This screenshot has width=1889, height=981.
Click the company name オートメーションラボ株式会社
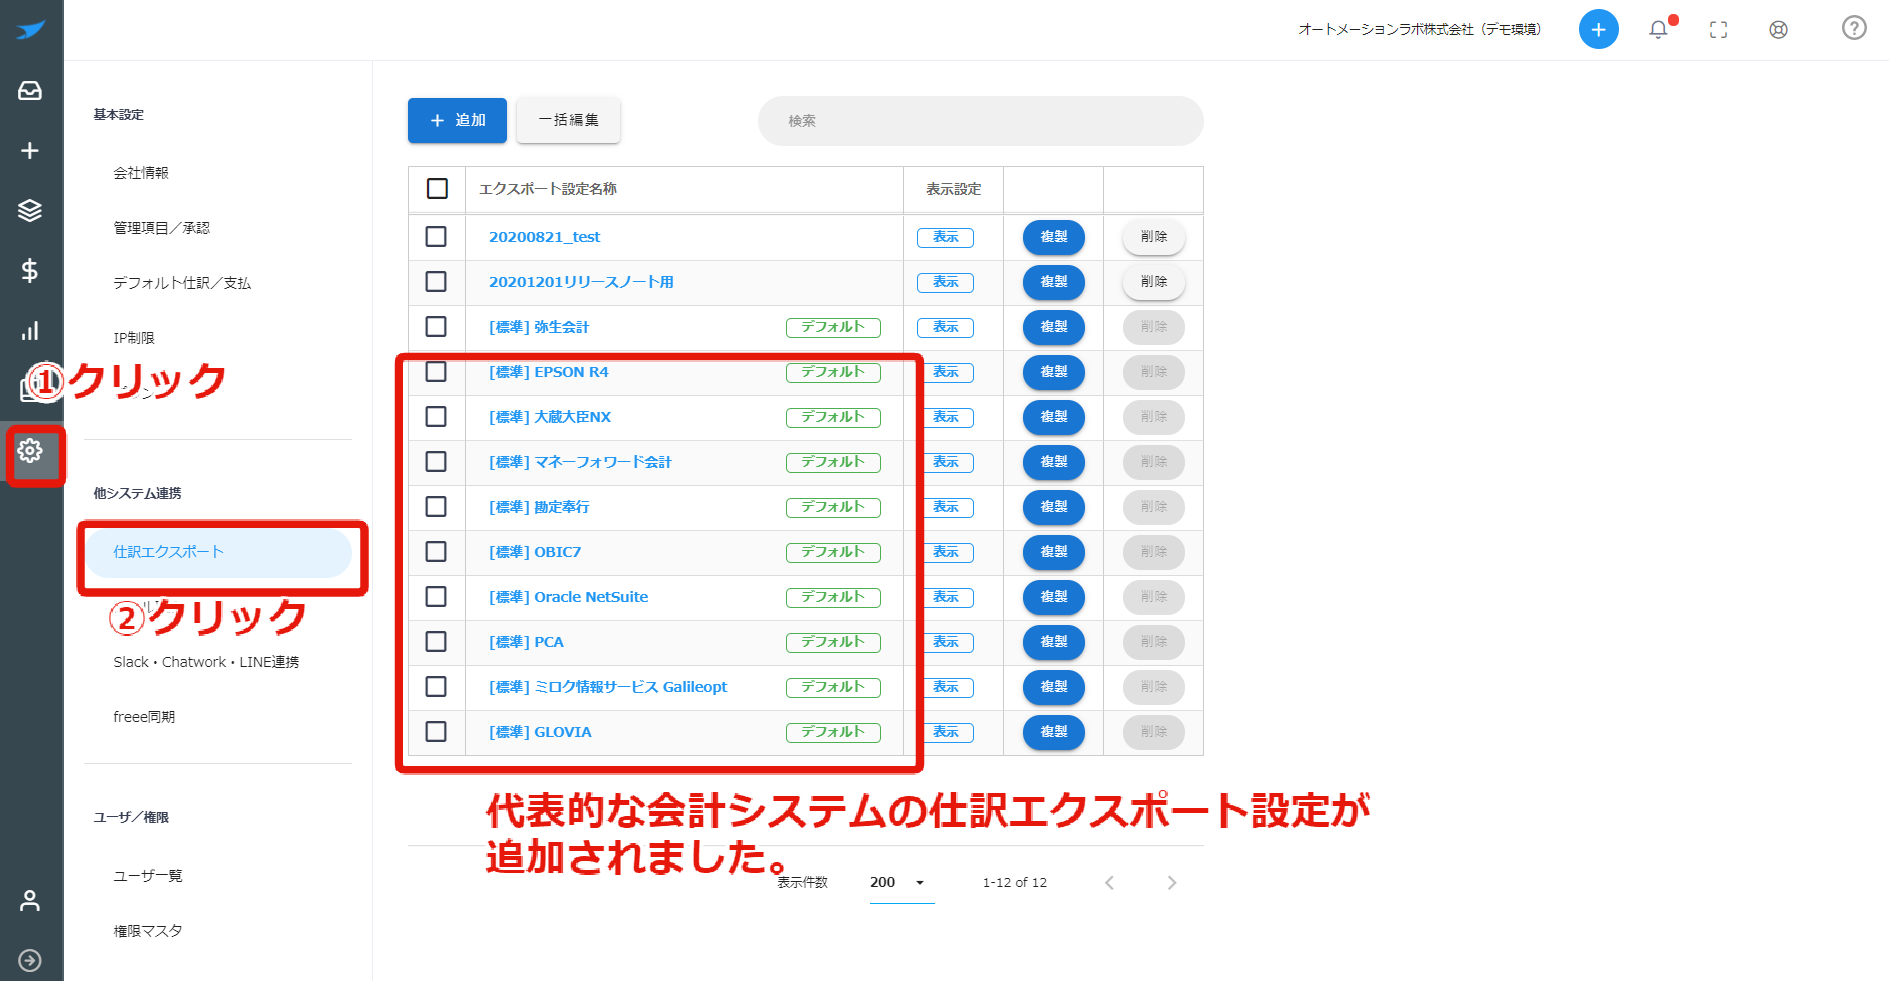point(1419,29)
